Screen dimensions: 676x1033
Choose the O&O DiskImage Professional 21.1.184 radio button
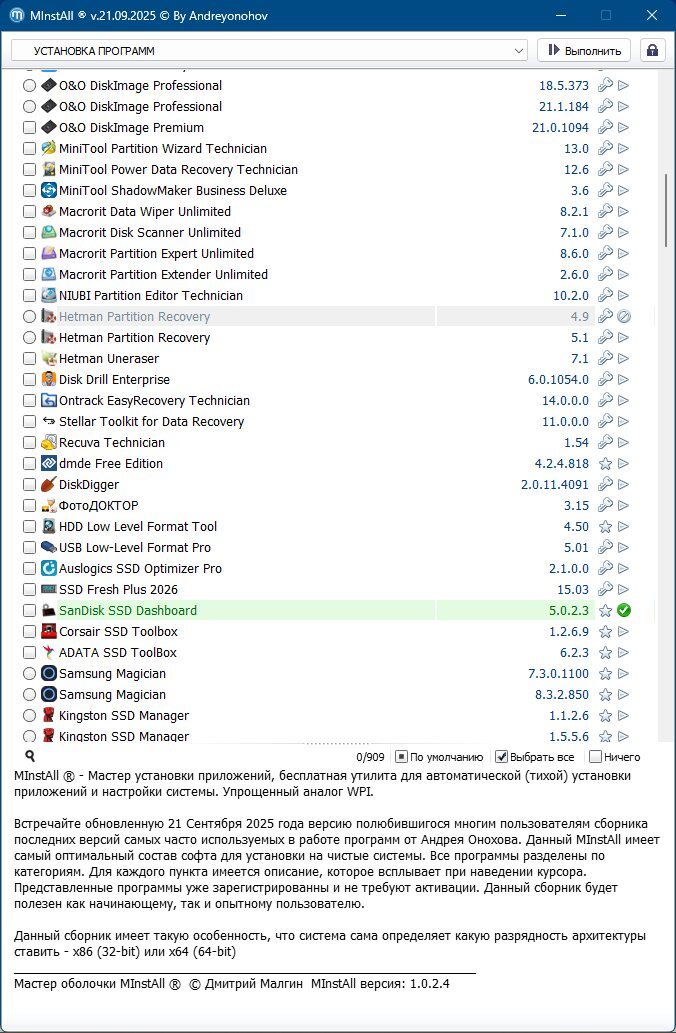29,106
